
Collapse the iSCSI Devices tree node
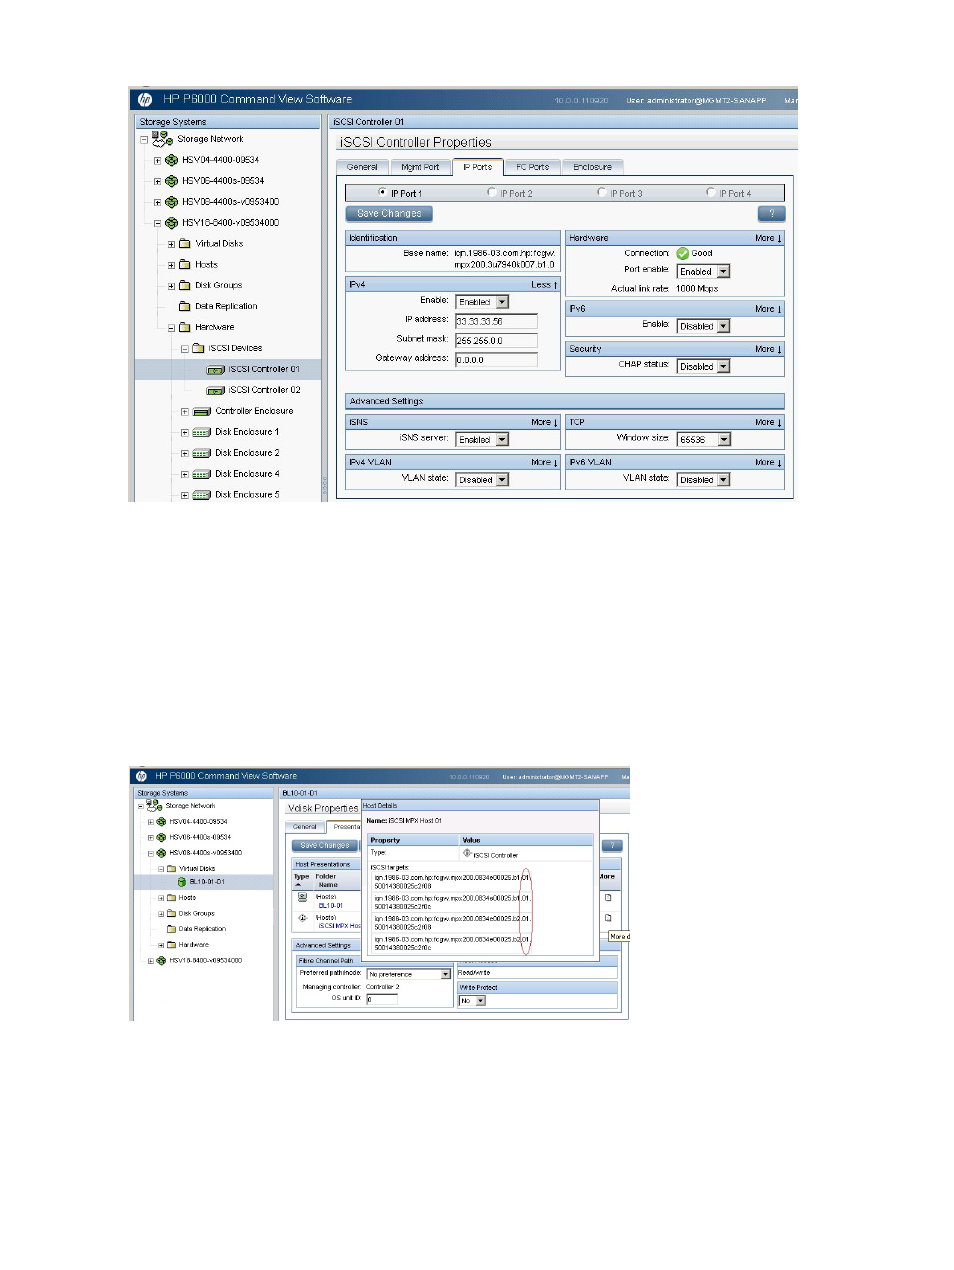coord(185,349)
